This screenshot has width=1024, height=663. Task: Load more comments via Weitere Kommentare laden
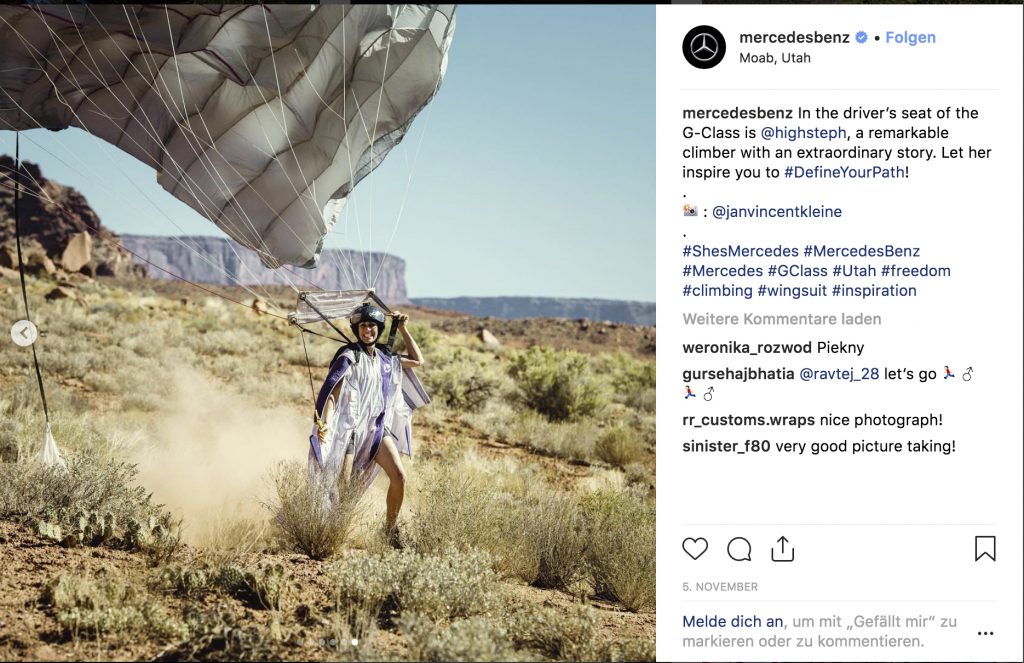click(782, 319)
